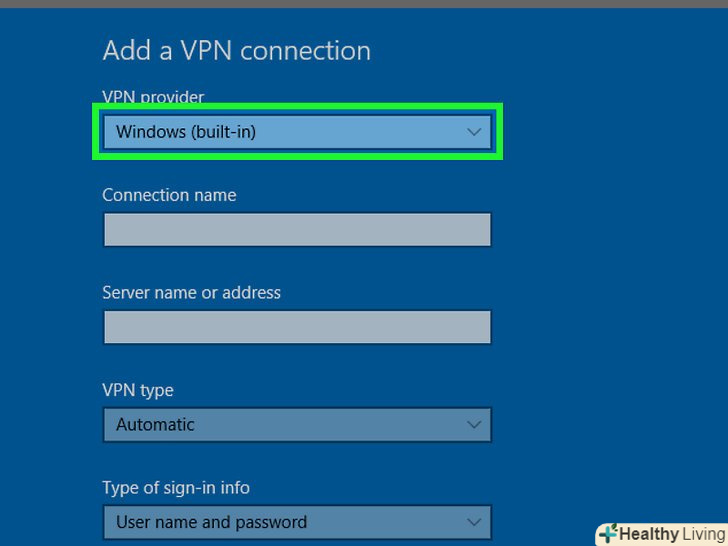This screenshot has height=546, width=728.
Task: Select the Windows (built-in) provider text
Action: [x=186, y=132]
